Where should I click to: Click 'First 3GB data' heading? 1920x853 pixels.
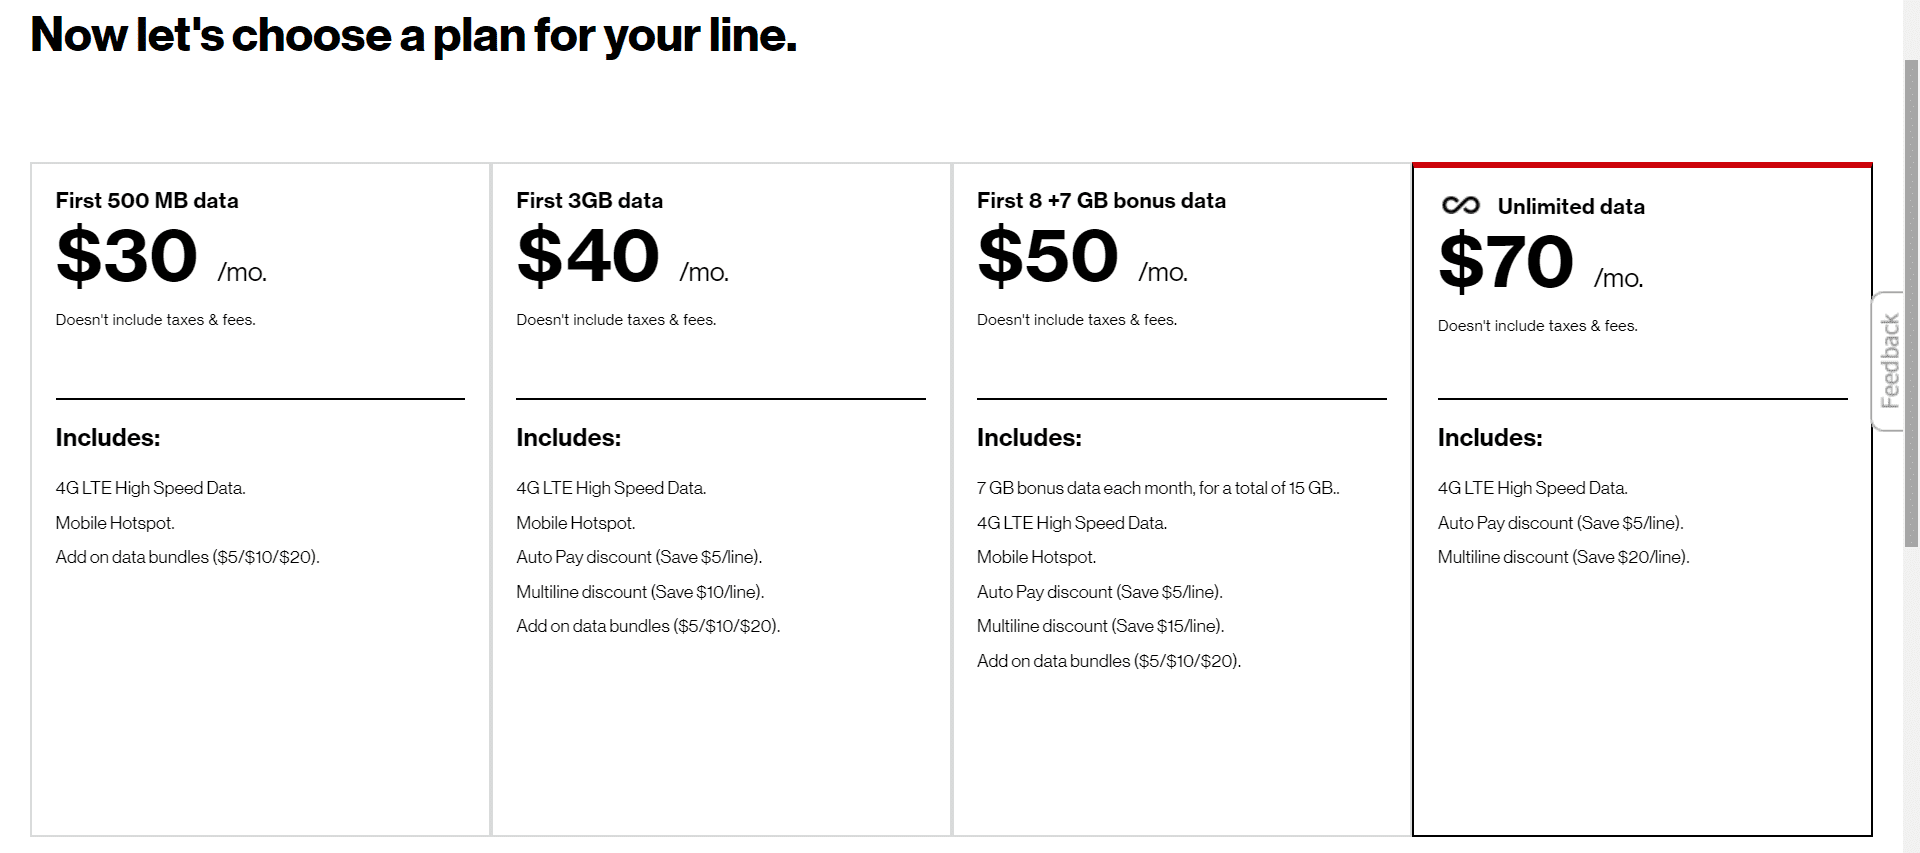589,200
